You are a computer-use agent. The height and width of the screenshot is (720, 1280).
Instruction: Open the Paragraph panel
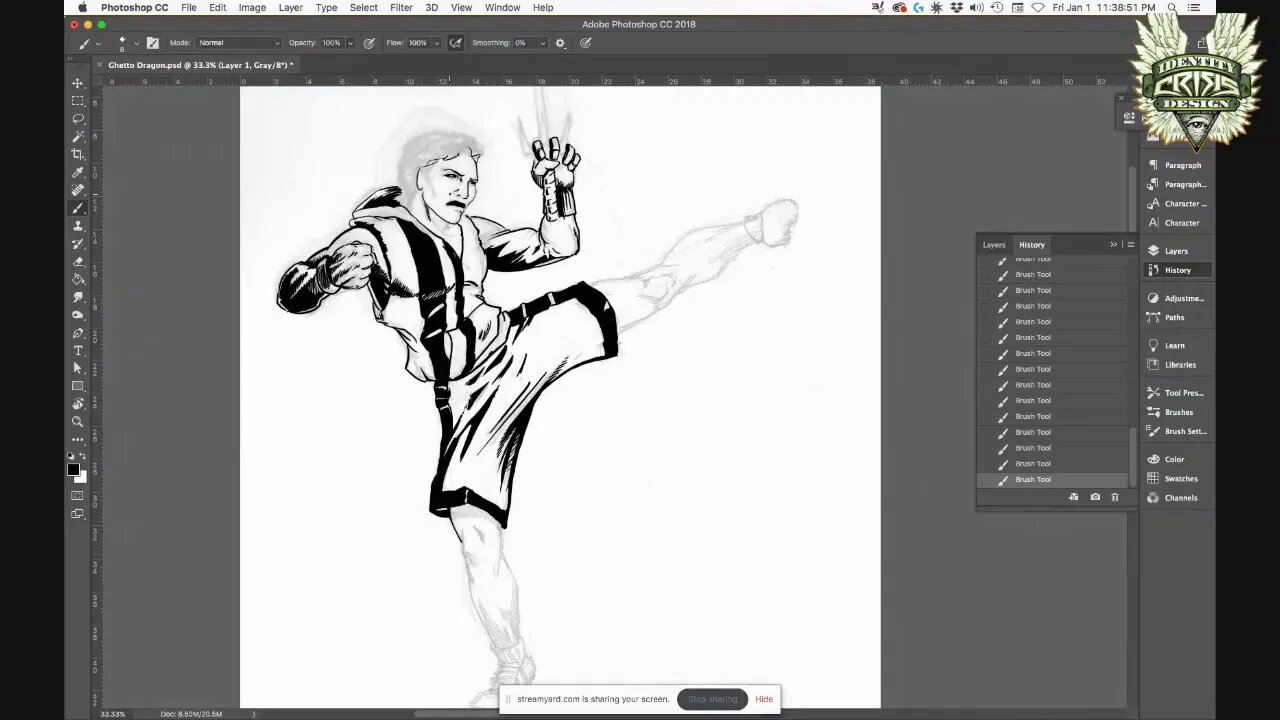[1175, 165]
